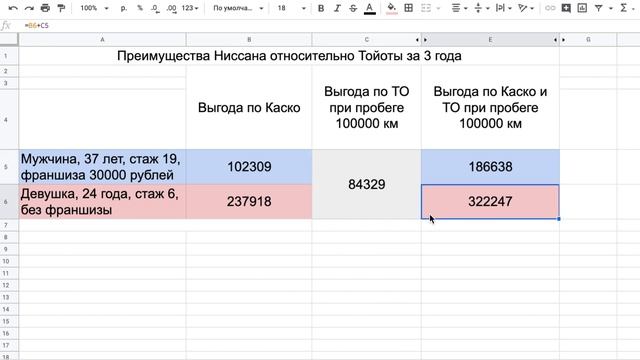Select column C header
Screen dimensions: 640x360
click(366, 40)
